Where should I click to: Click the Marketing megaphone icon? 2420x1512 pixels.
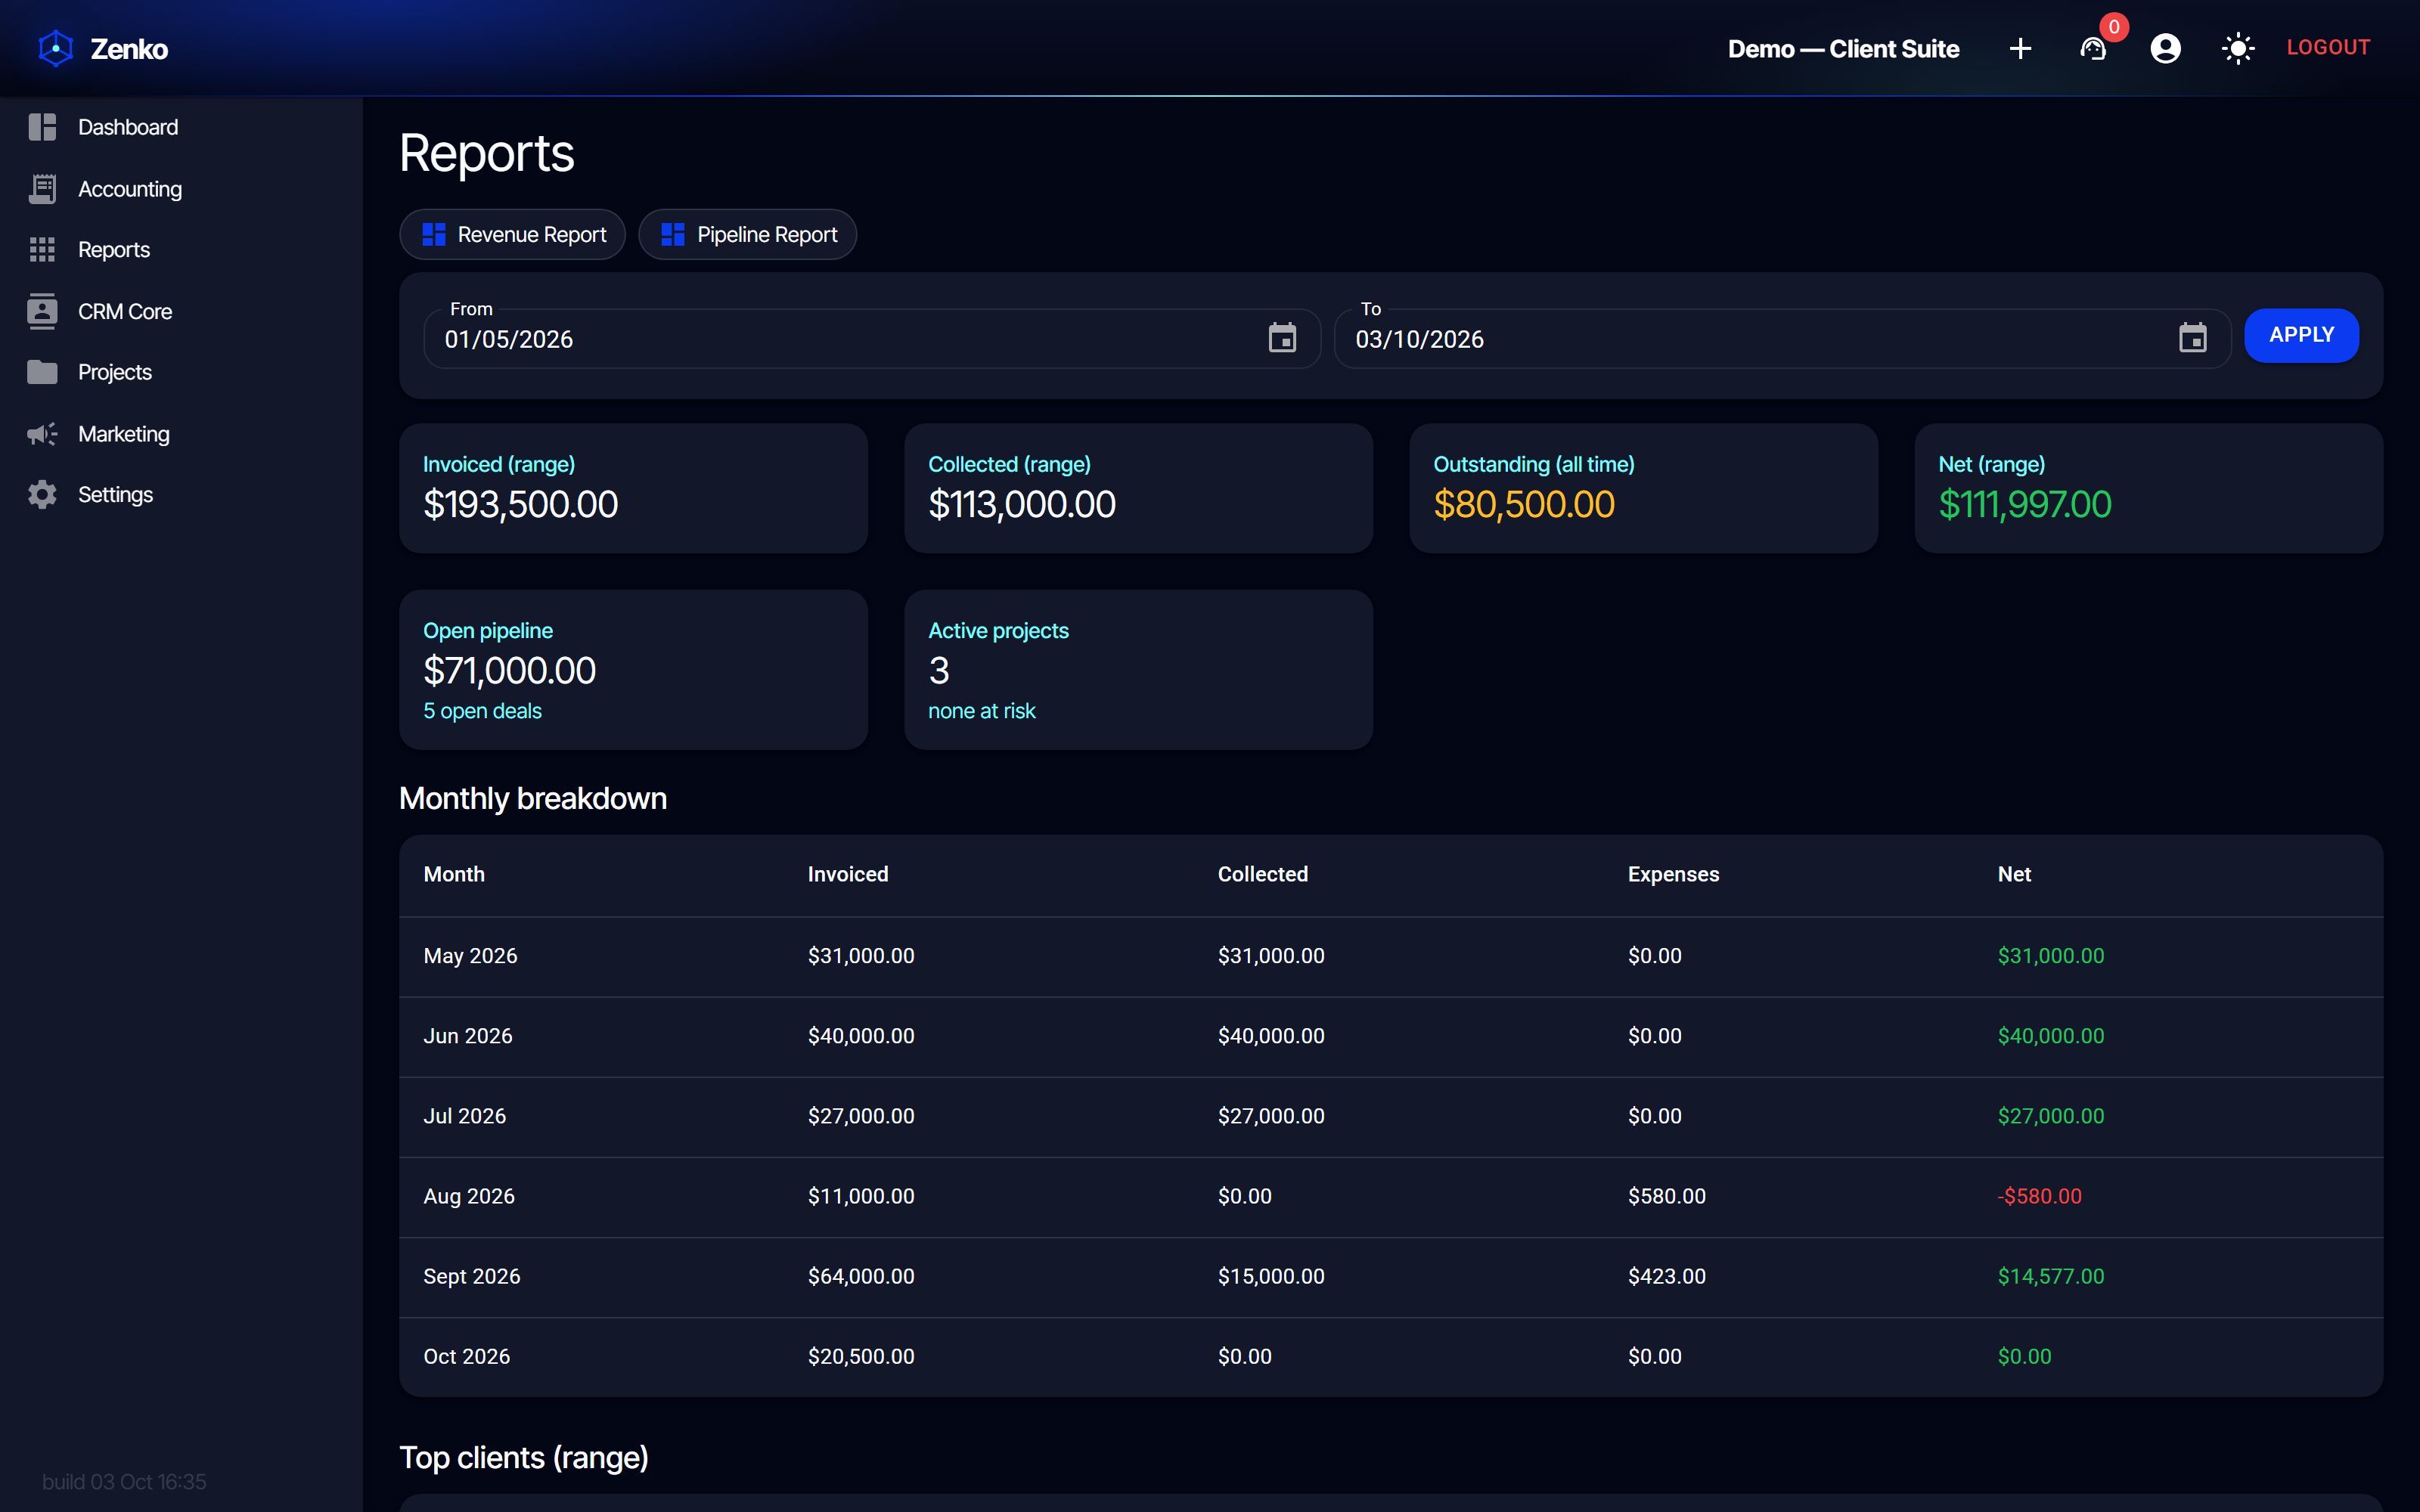click(42, 434)
